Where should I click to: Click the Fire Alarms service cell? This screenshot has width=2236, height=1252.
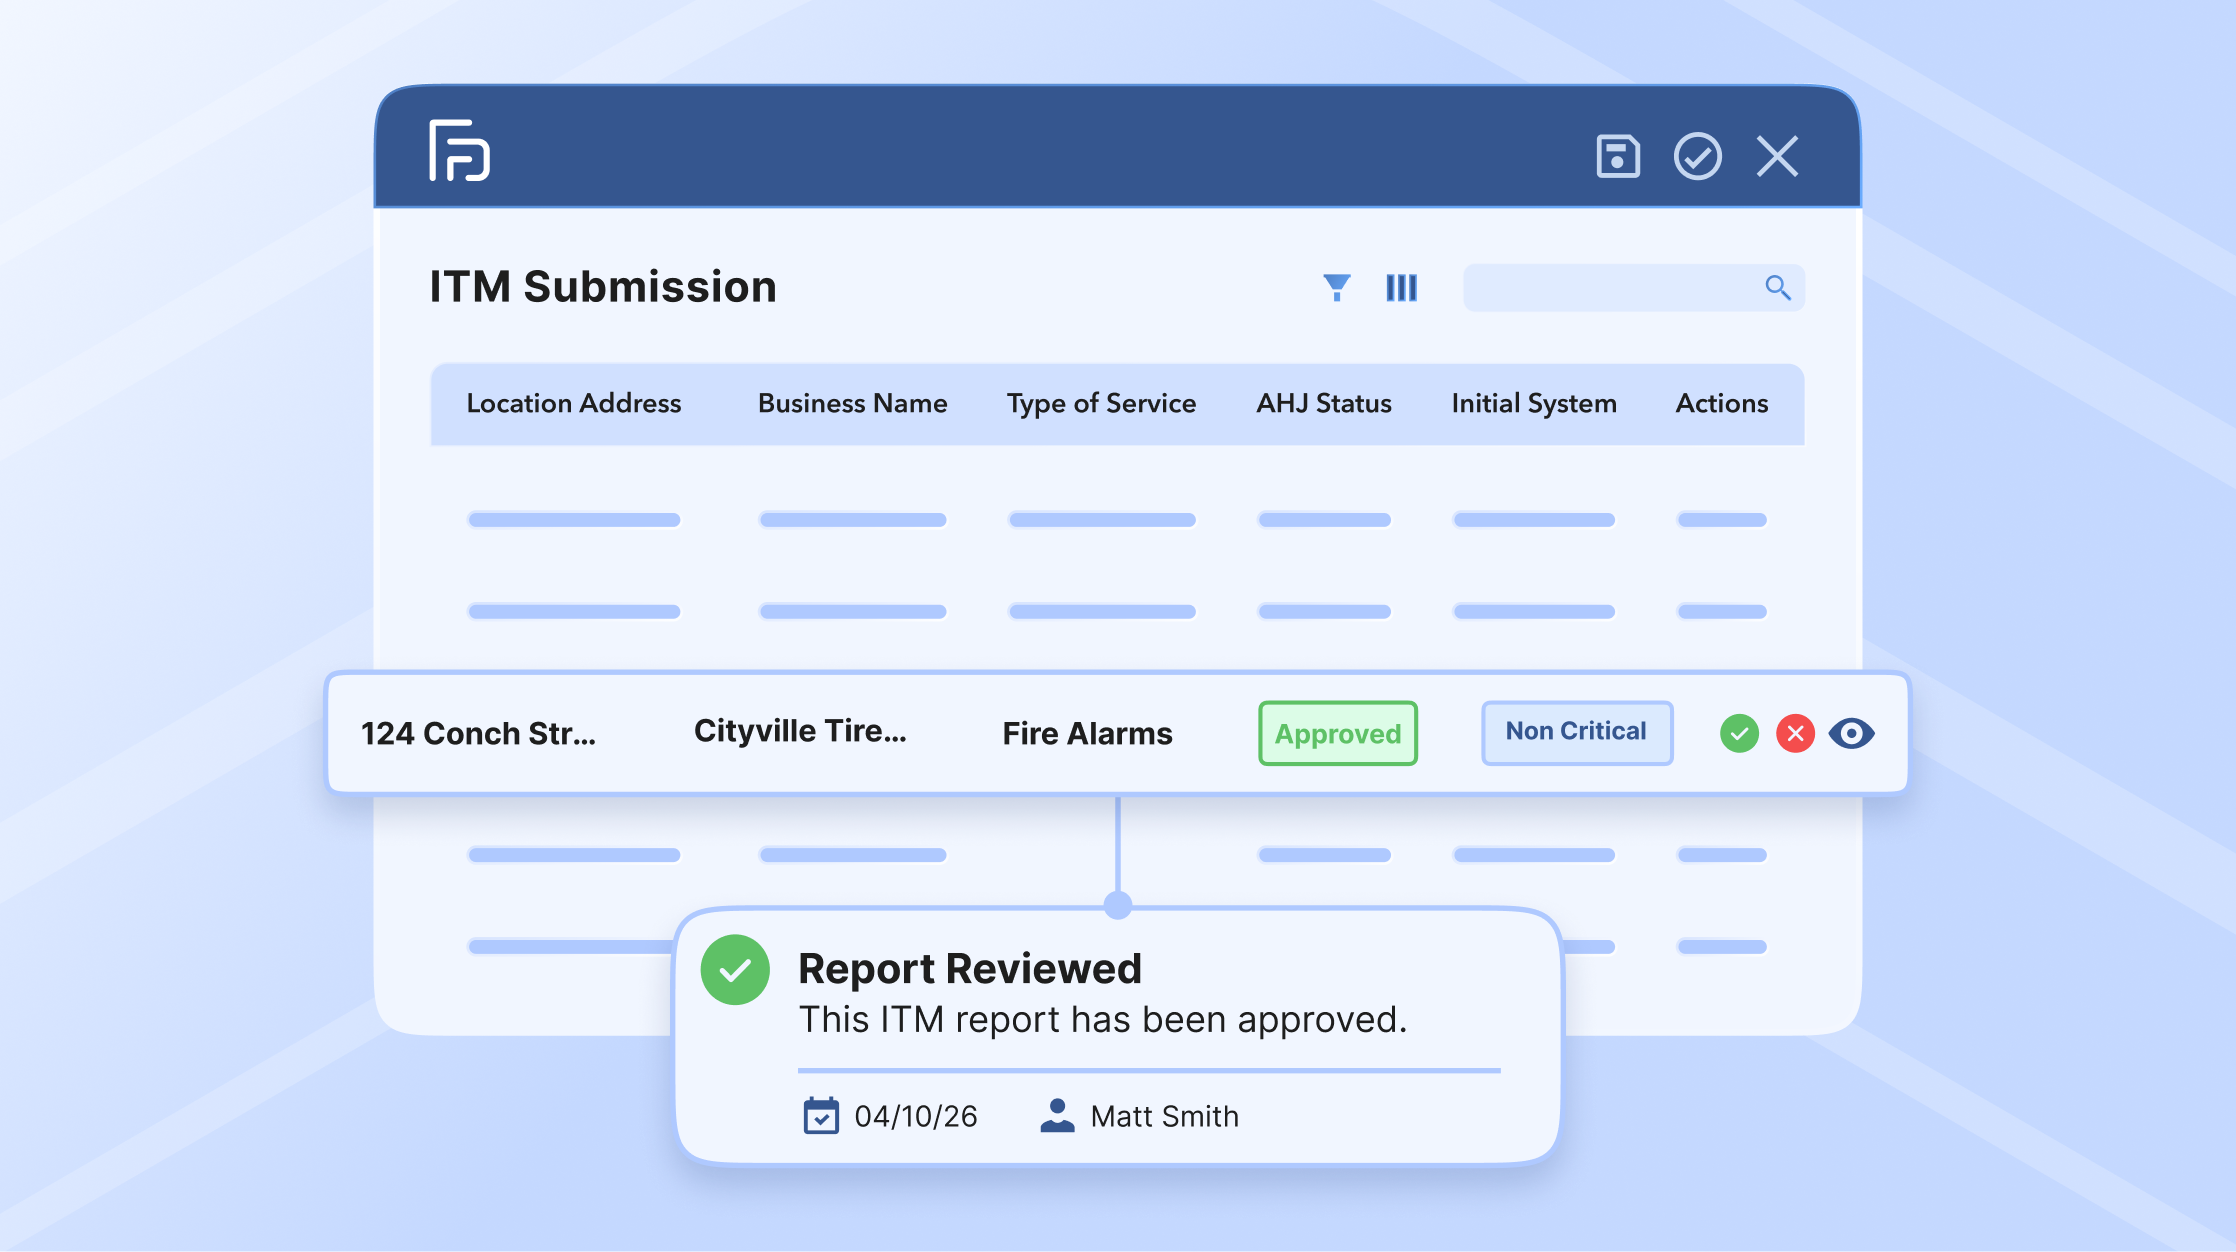coord(1088,734)
